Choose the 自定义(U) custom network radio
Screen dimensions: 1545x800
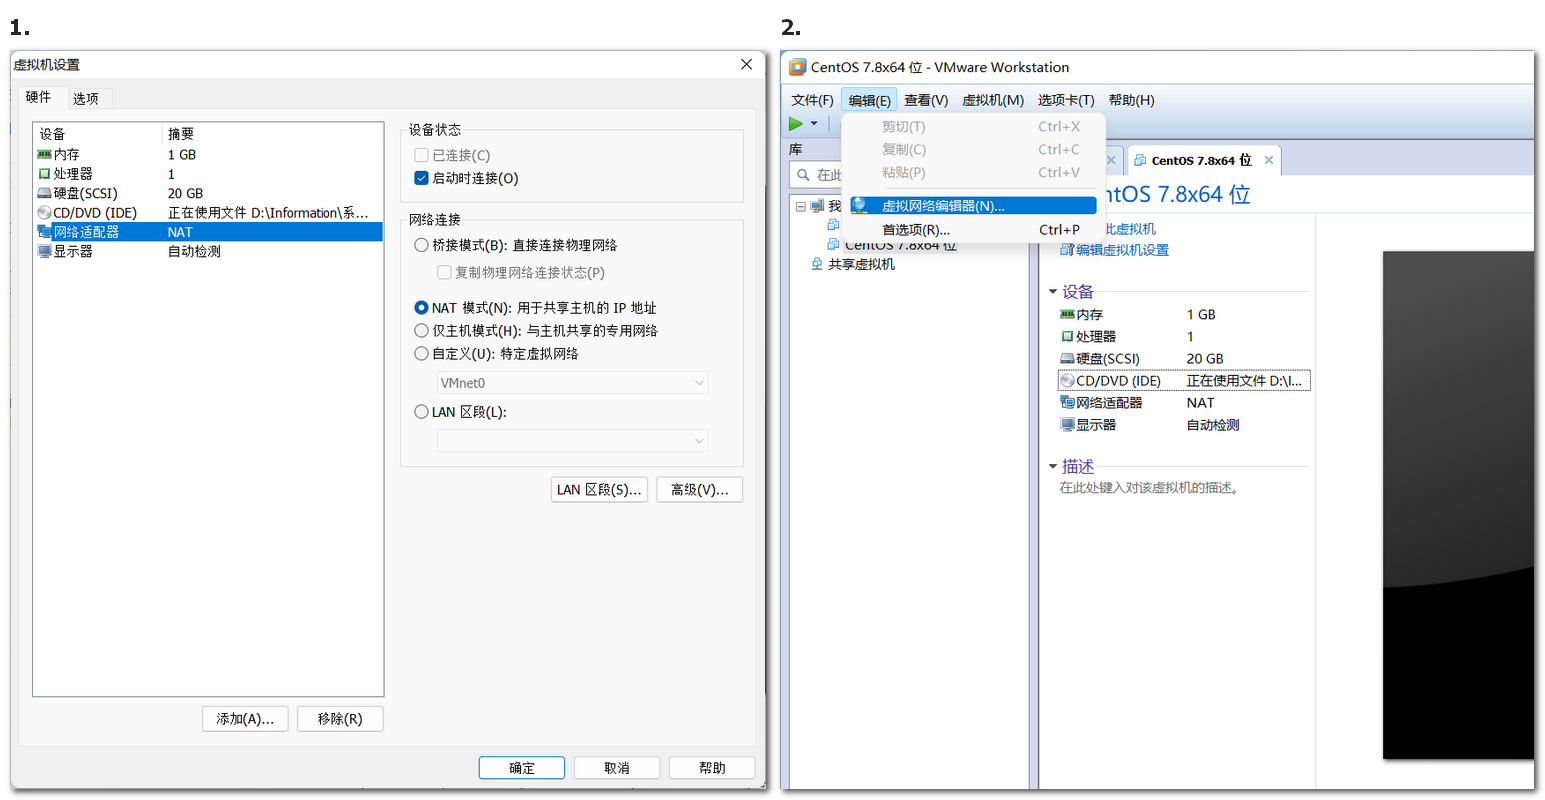(421, 354)
